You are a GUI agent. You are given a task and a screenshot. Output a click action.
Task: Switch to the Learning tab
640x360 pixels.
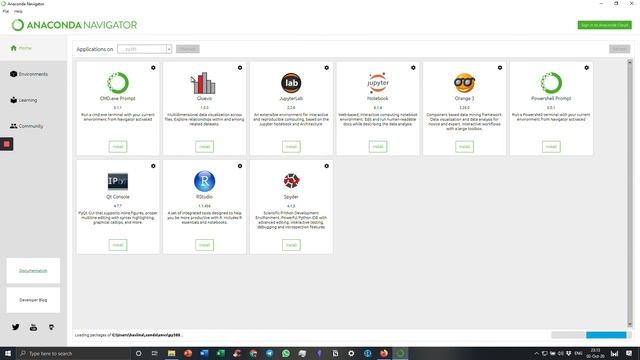[33, 100]
